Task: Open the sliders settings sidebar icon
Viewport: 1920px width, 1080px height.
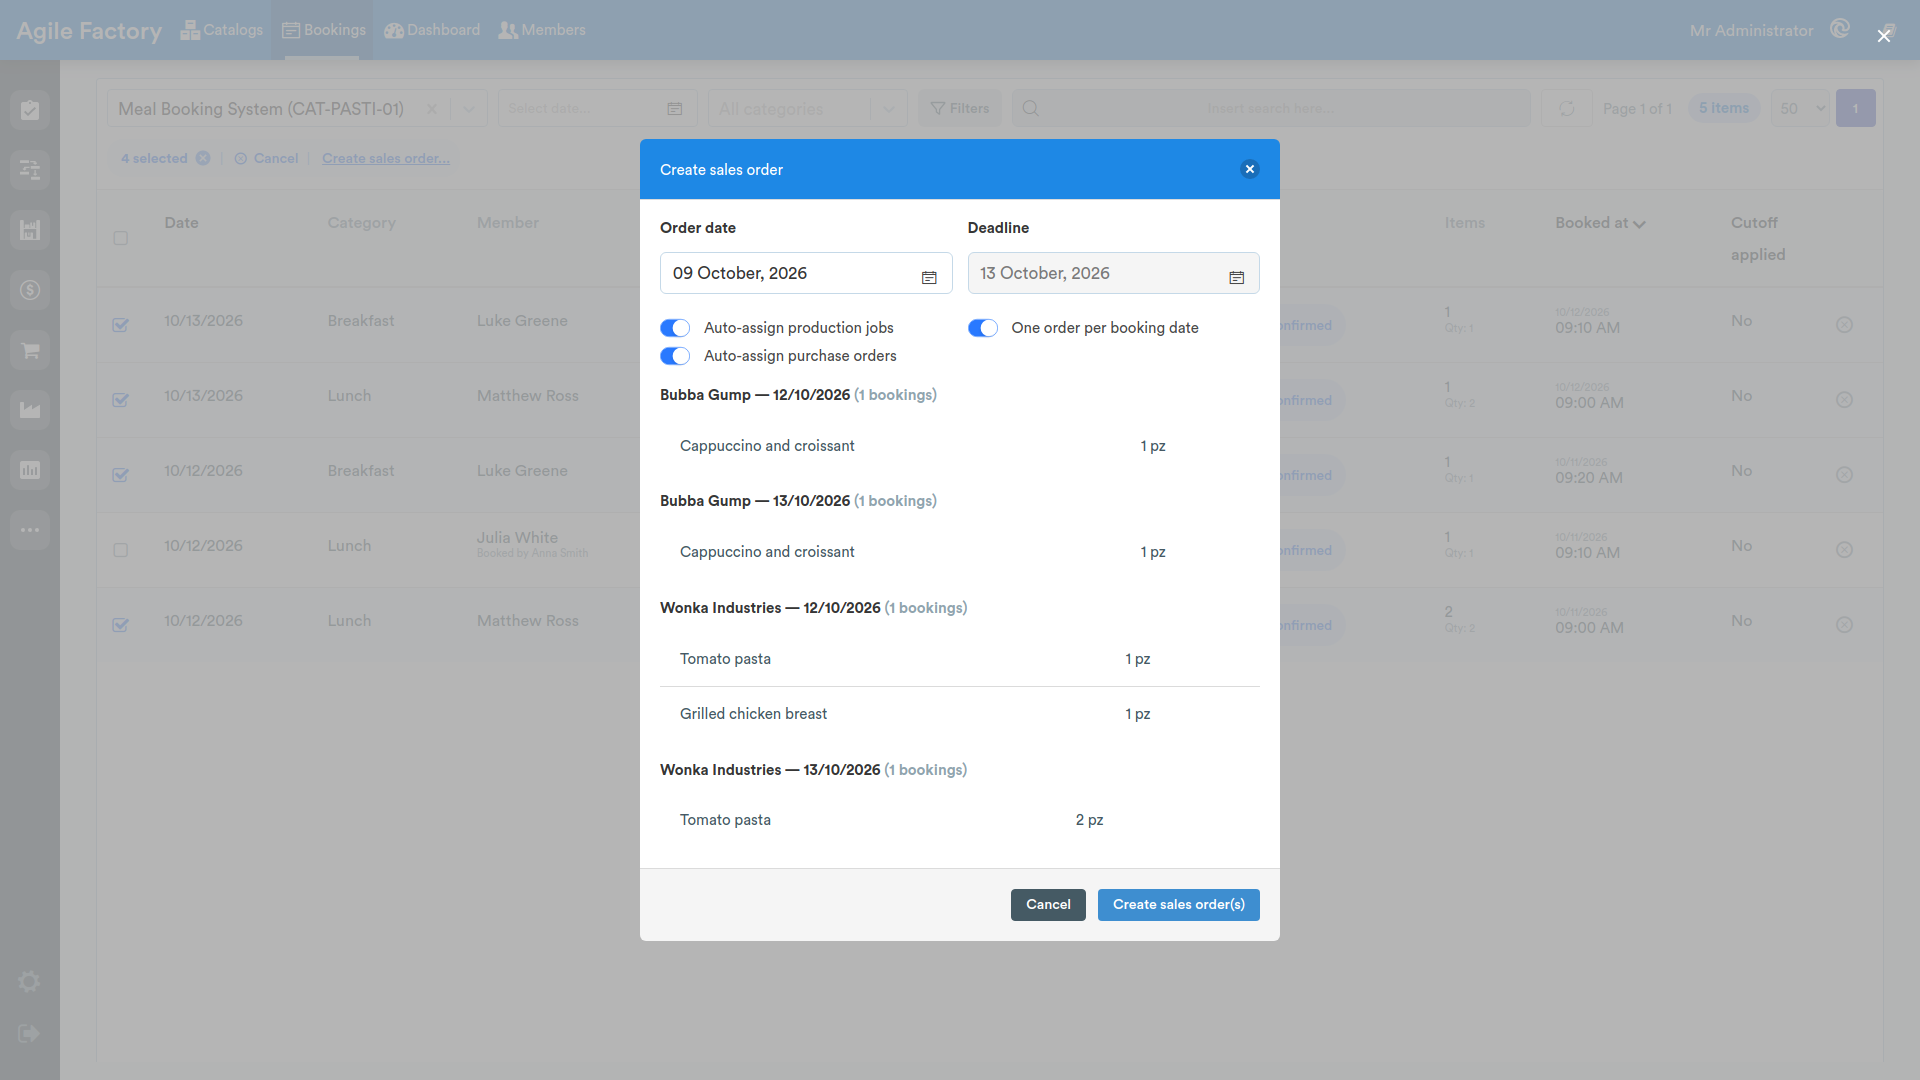Action: click(x=30, y=170)
